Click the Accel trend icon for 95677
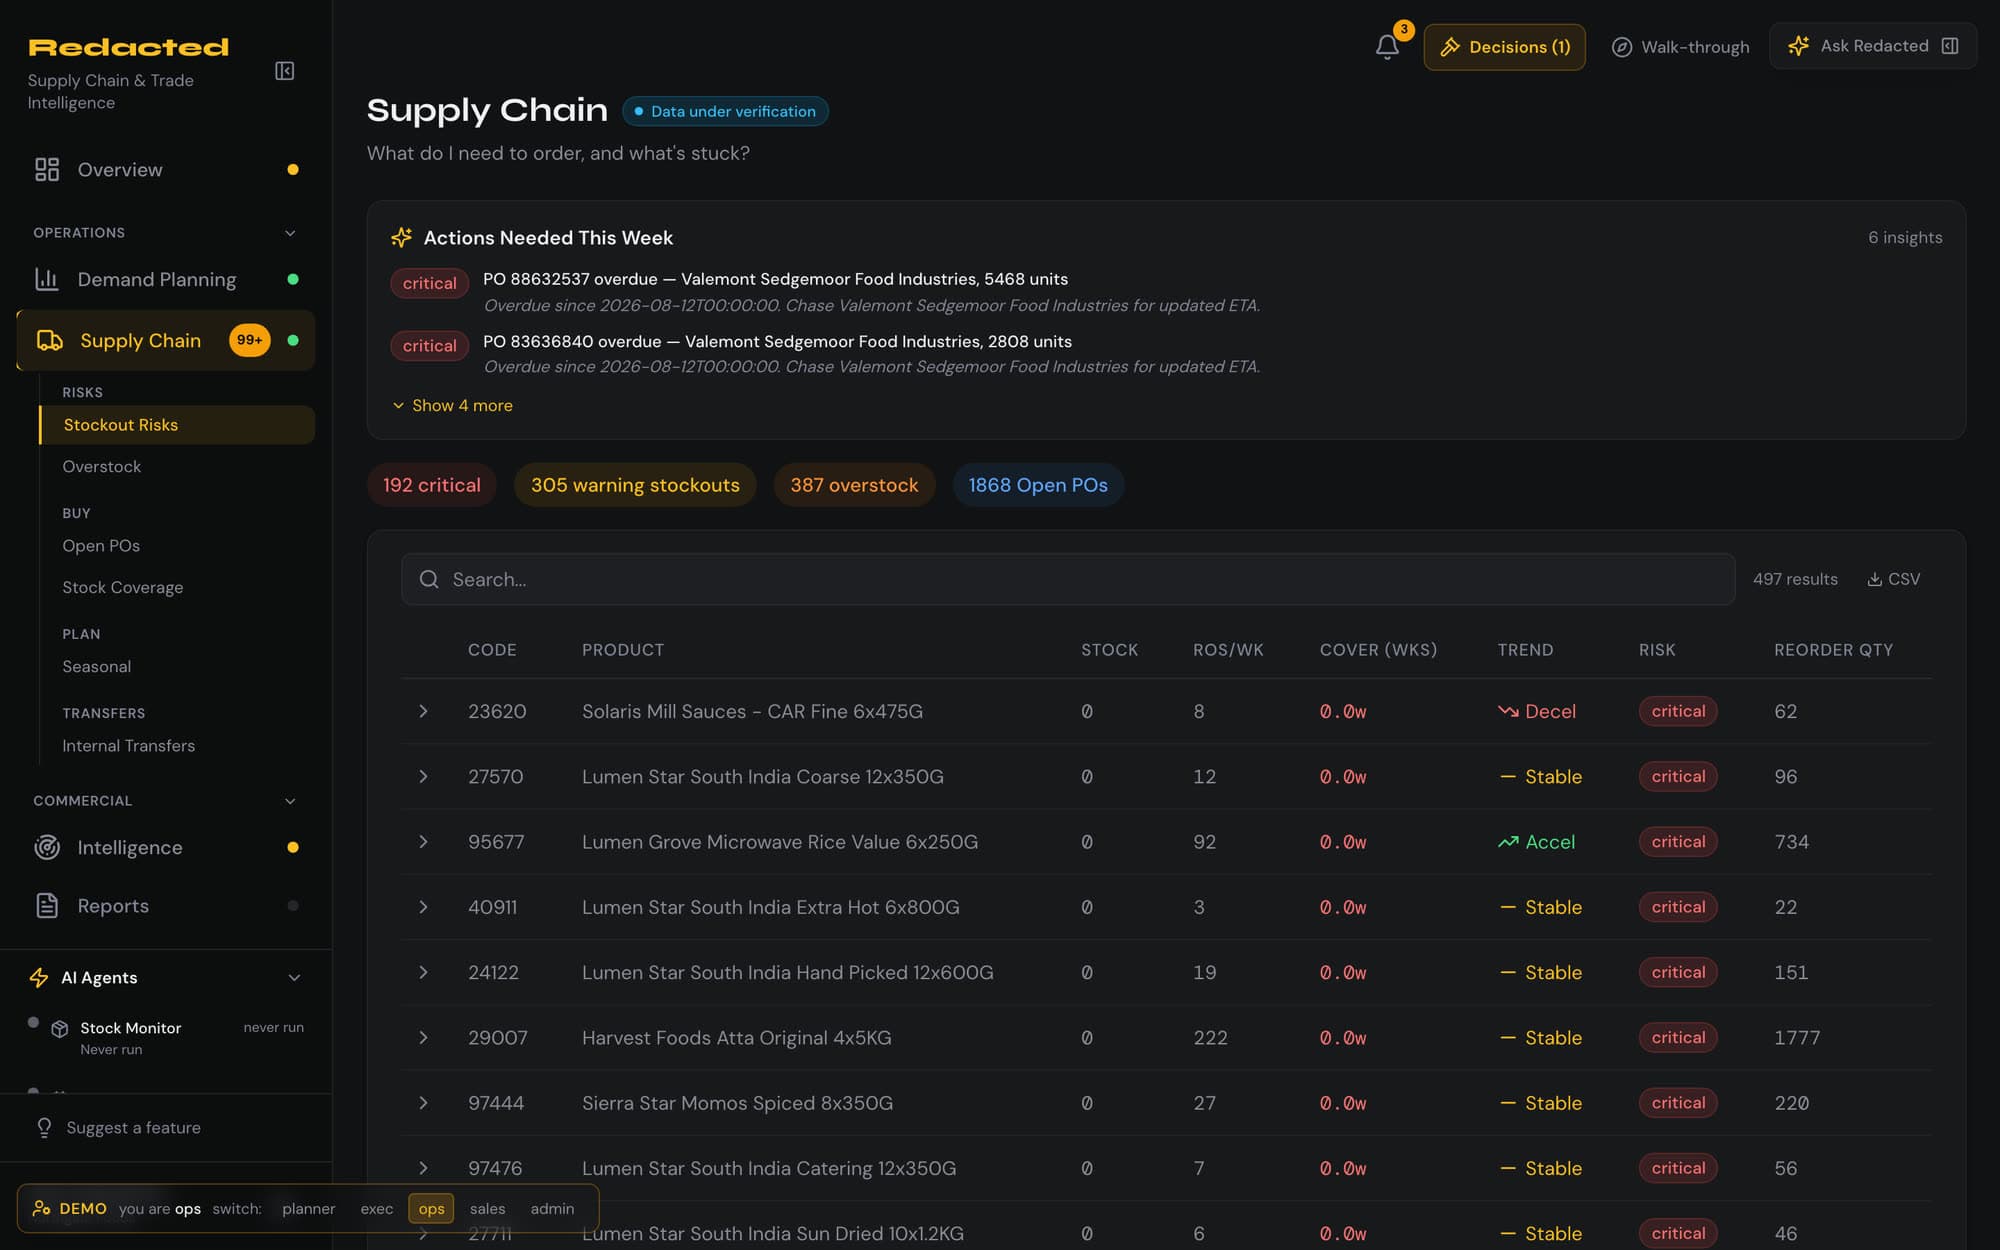This screenshot has width=2000, height=1250. (1508, 842)
